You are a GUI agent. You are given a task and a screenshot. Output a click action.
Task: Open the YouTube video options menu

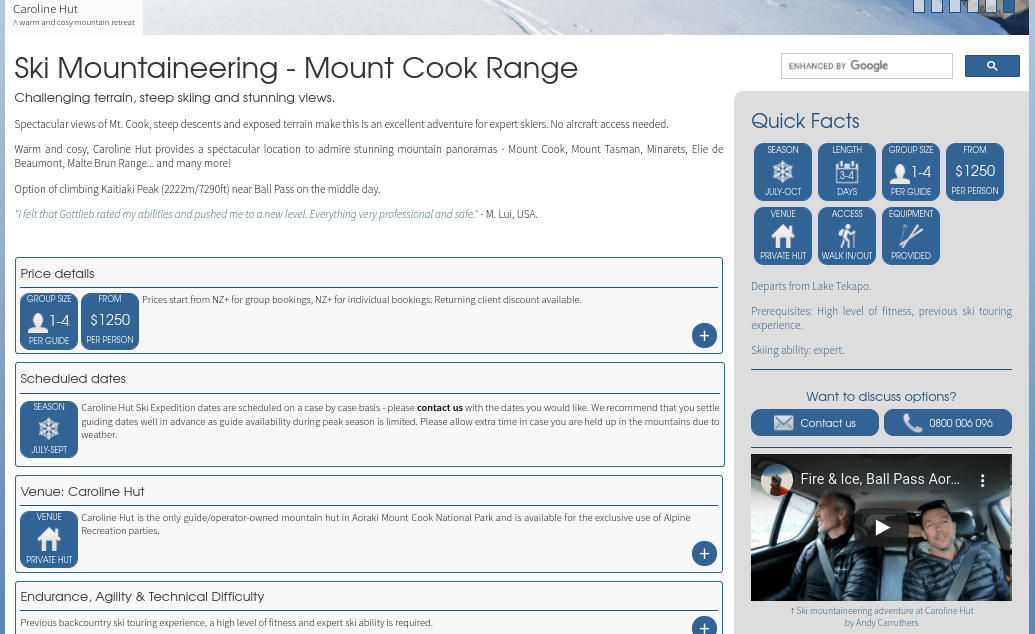tap(983, 480)
